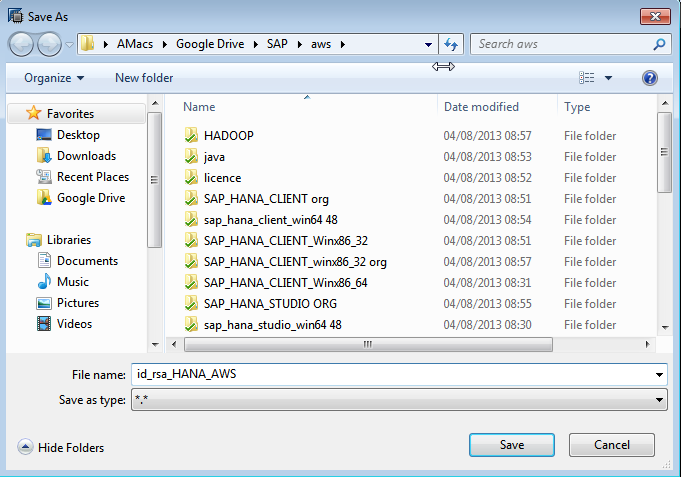Open the Save as type combo box

pos(399,399)
